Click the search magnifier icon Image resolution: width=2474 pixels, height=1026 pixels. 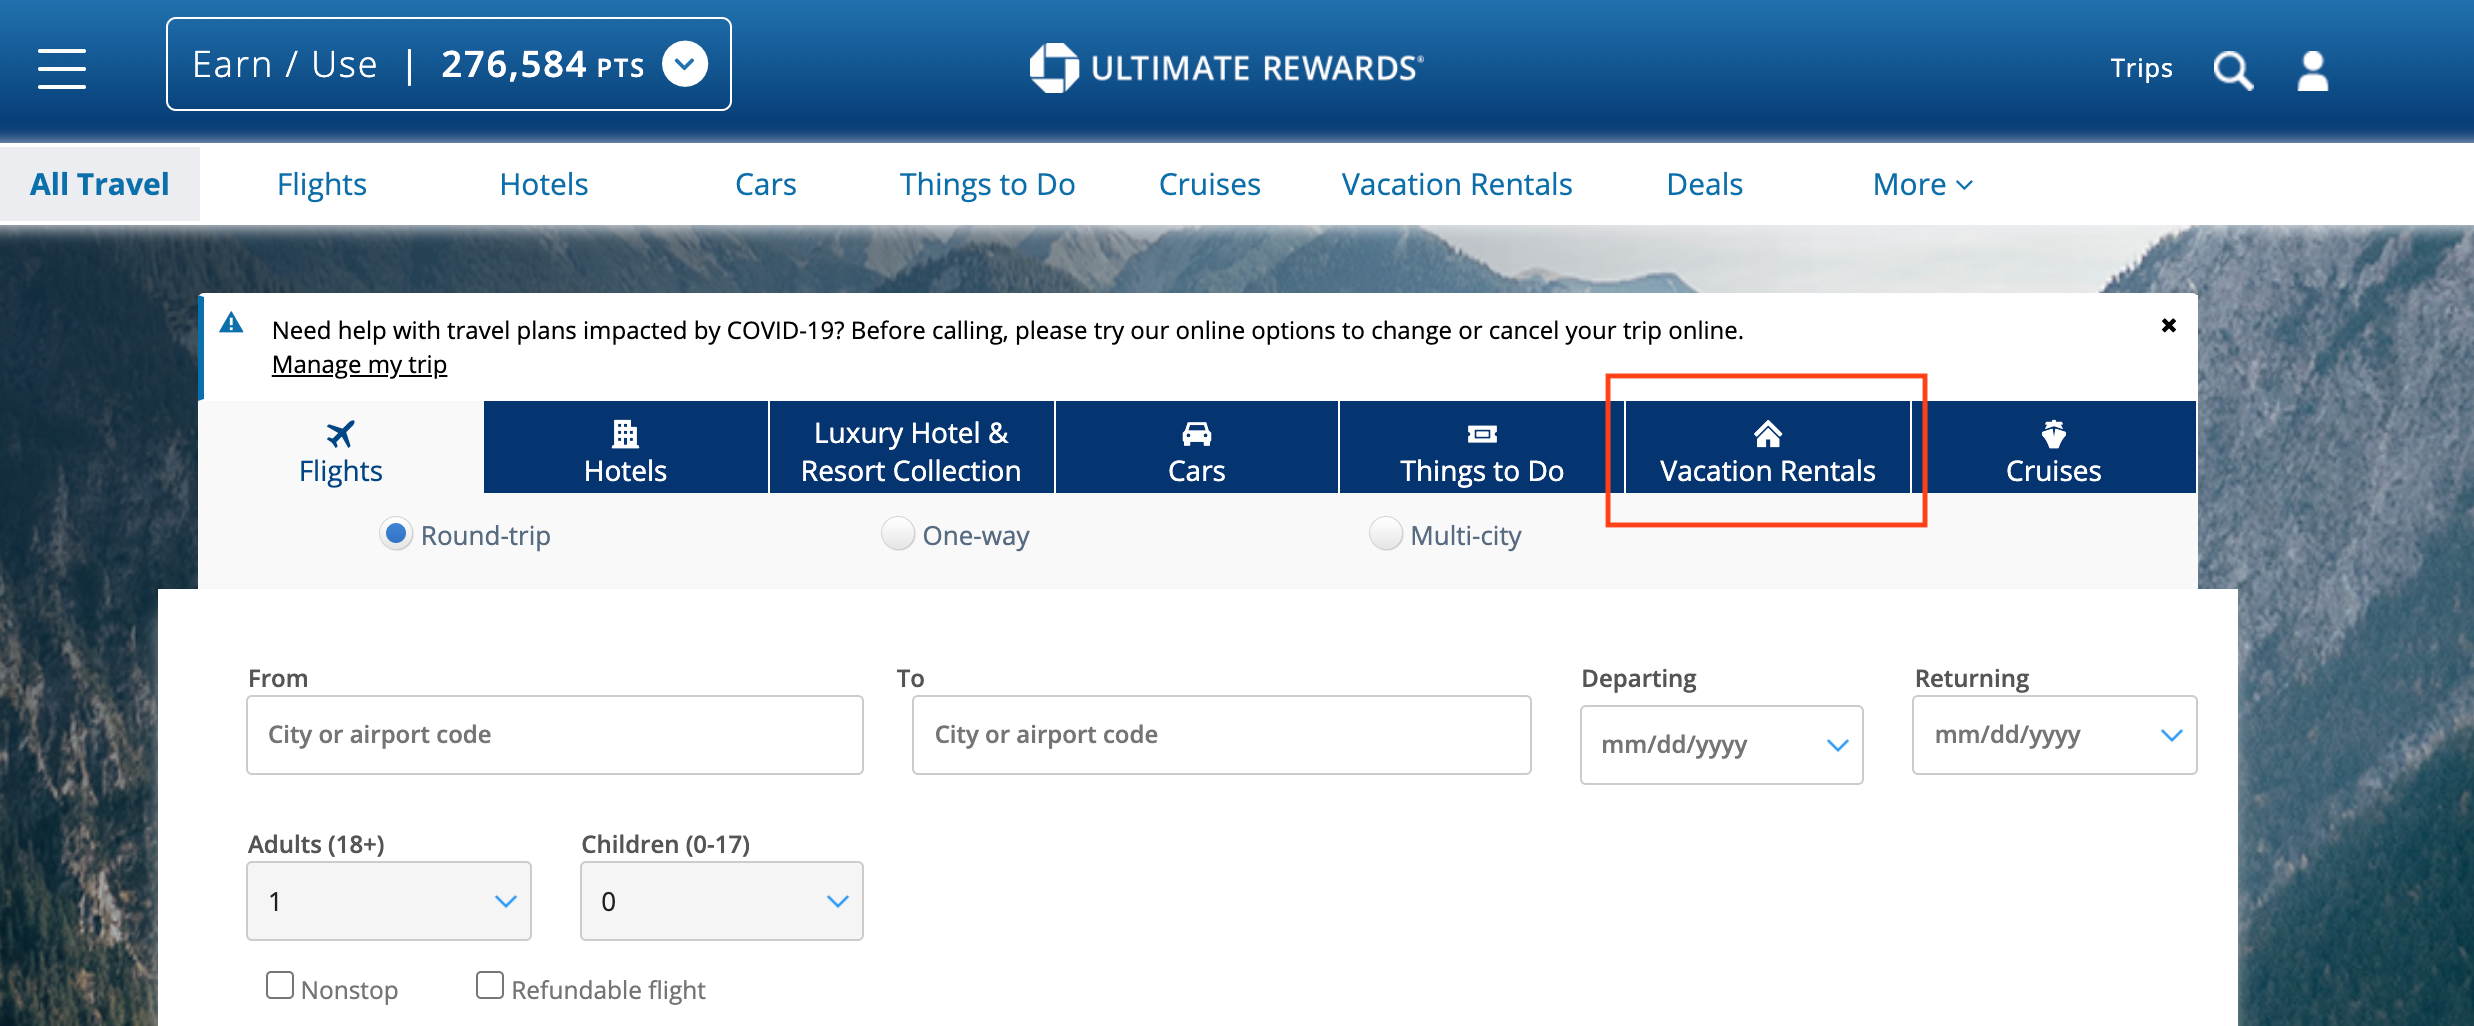point(2232,70)
